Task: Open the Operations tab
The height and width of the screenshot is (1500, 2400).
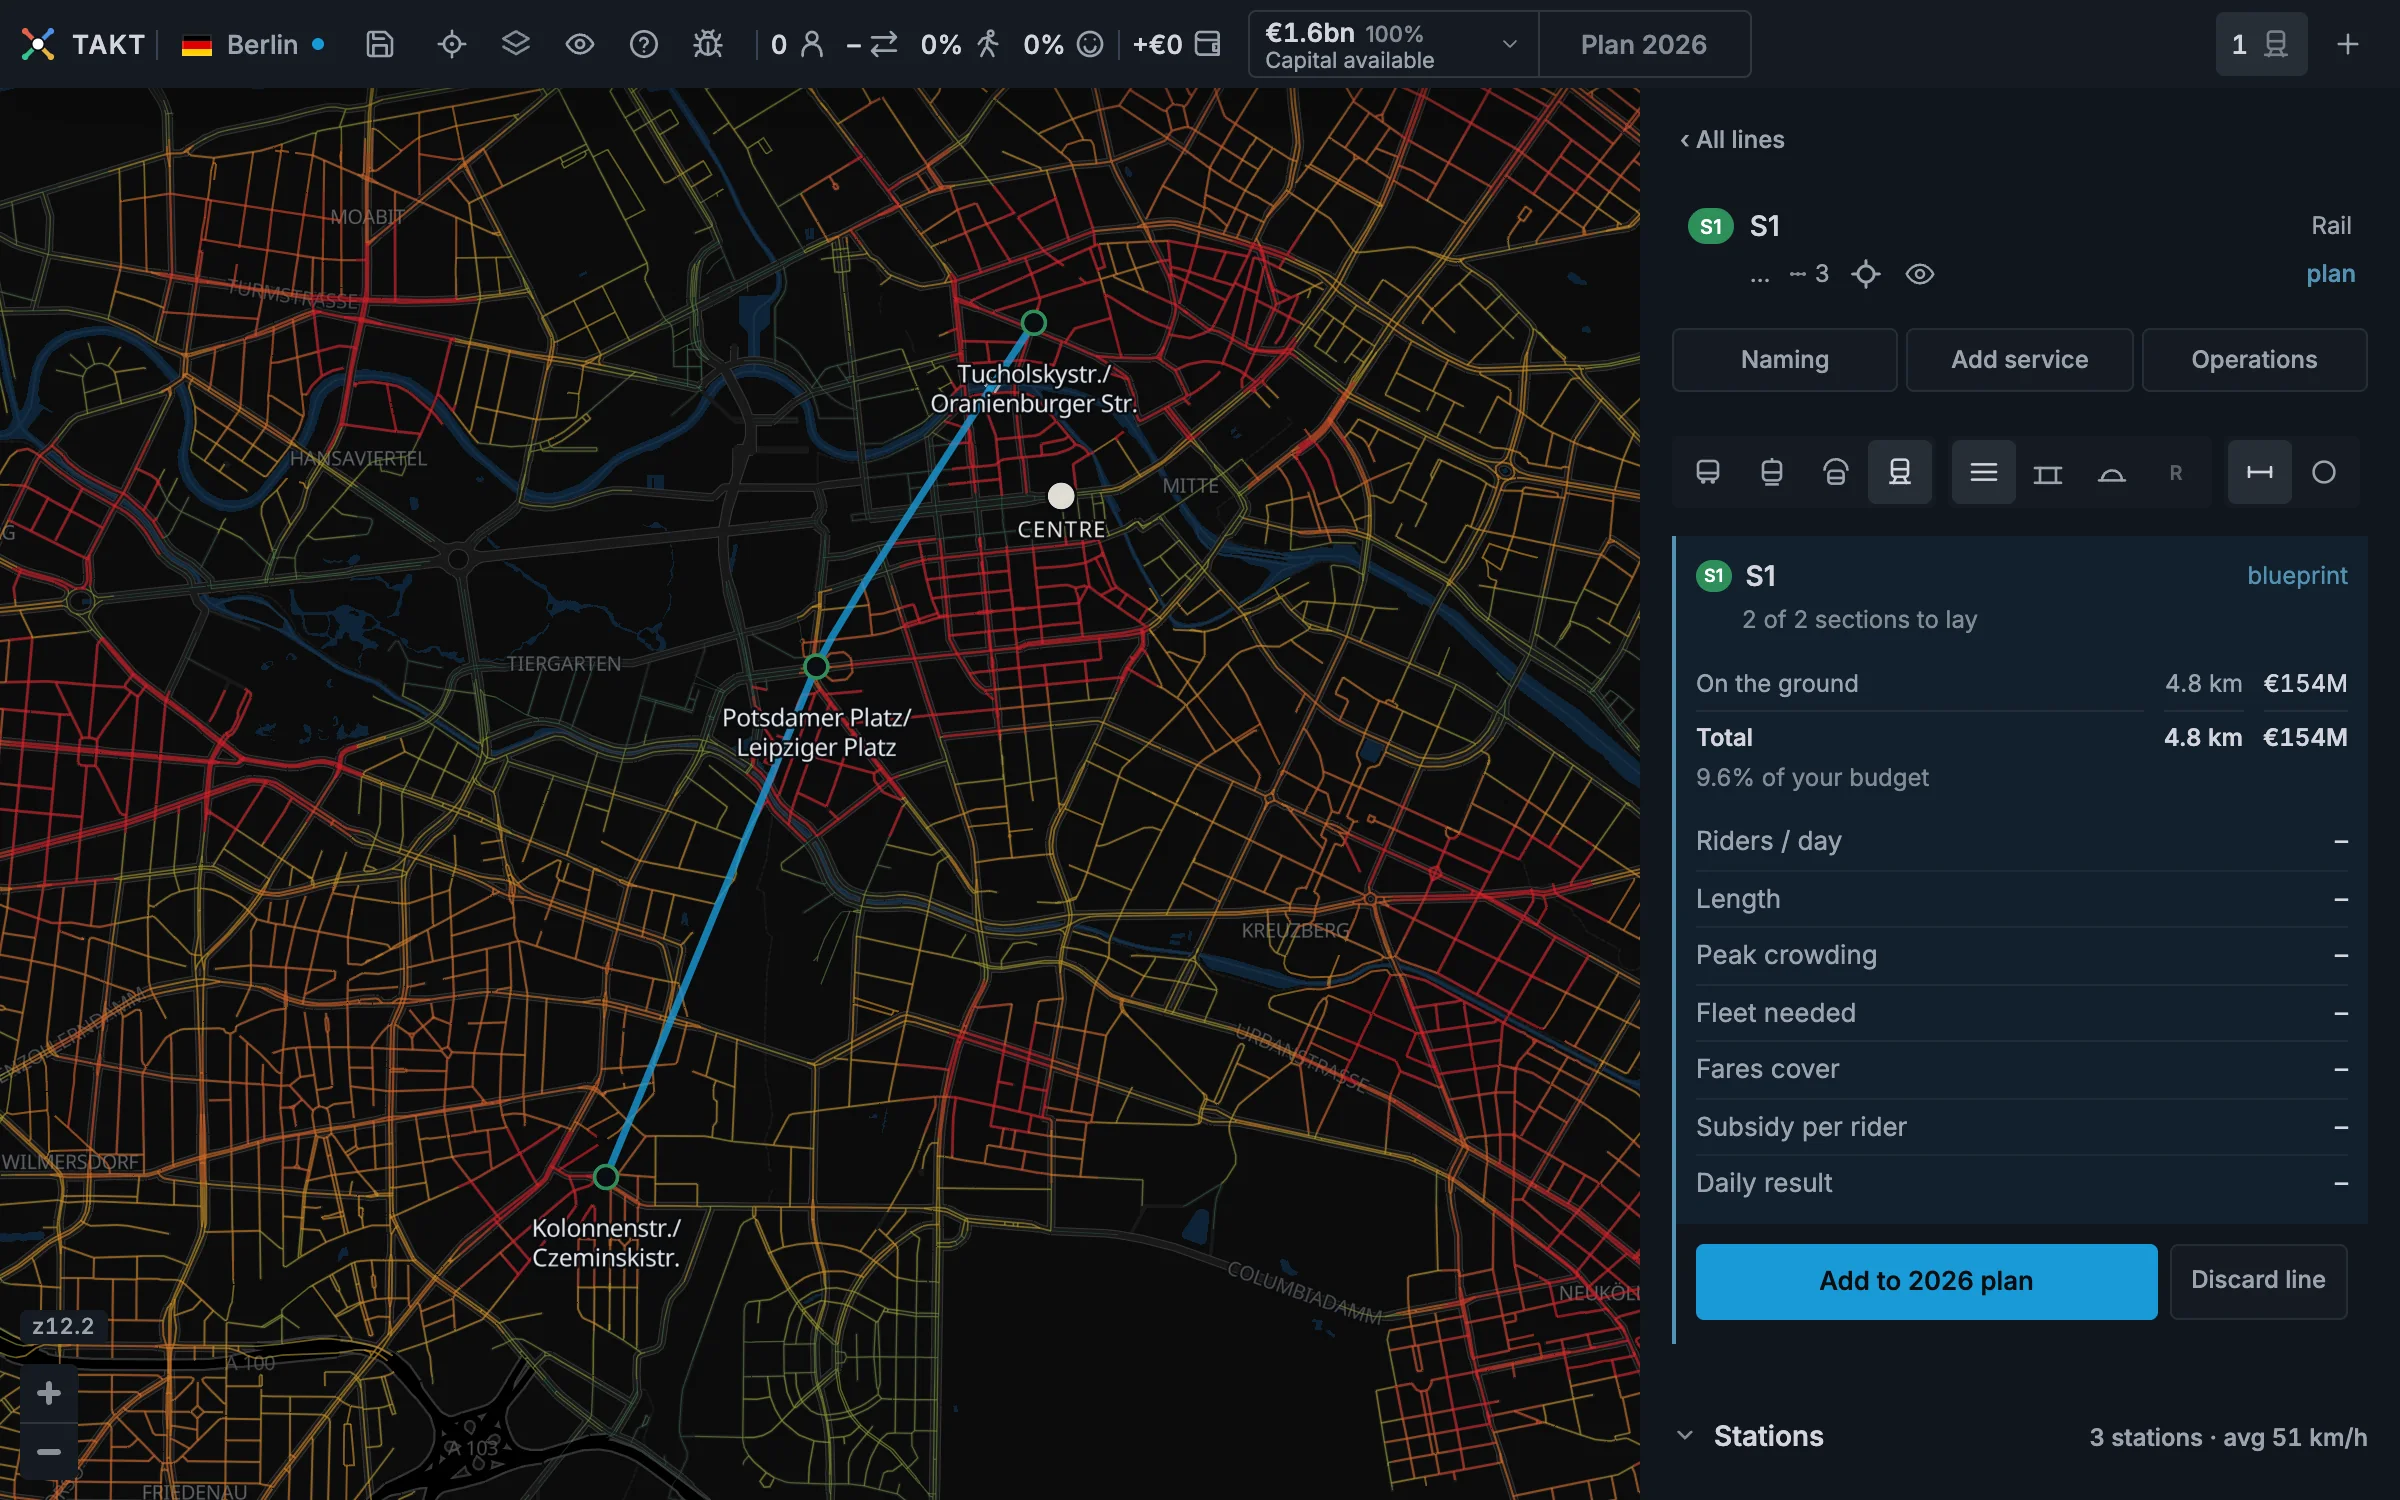Action: pos(2254,360)
